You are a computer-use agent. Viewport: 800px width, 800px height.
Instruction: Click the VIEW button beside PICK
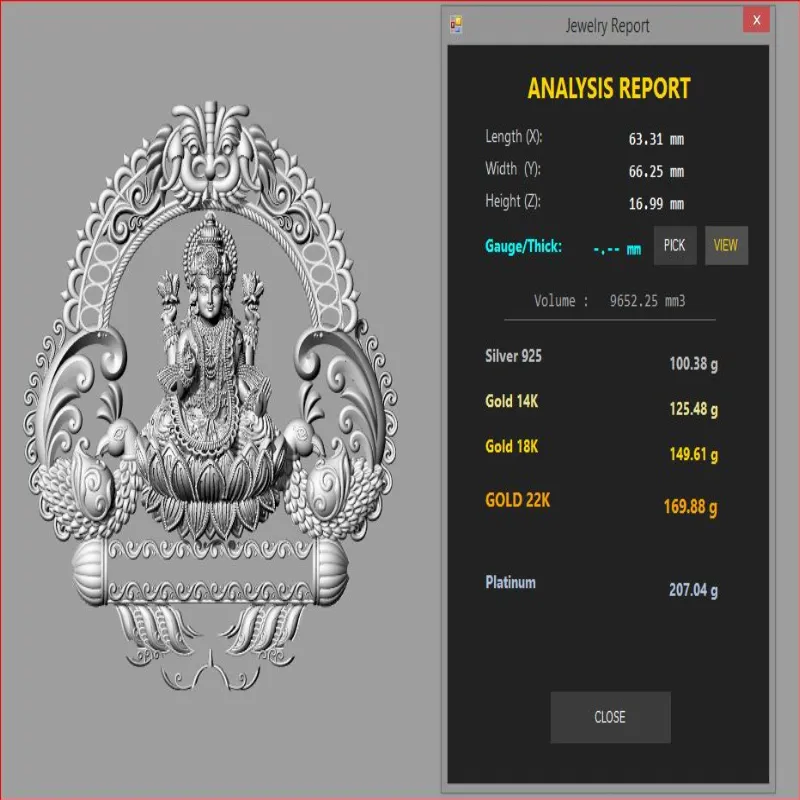click(x=726, y=245)
